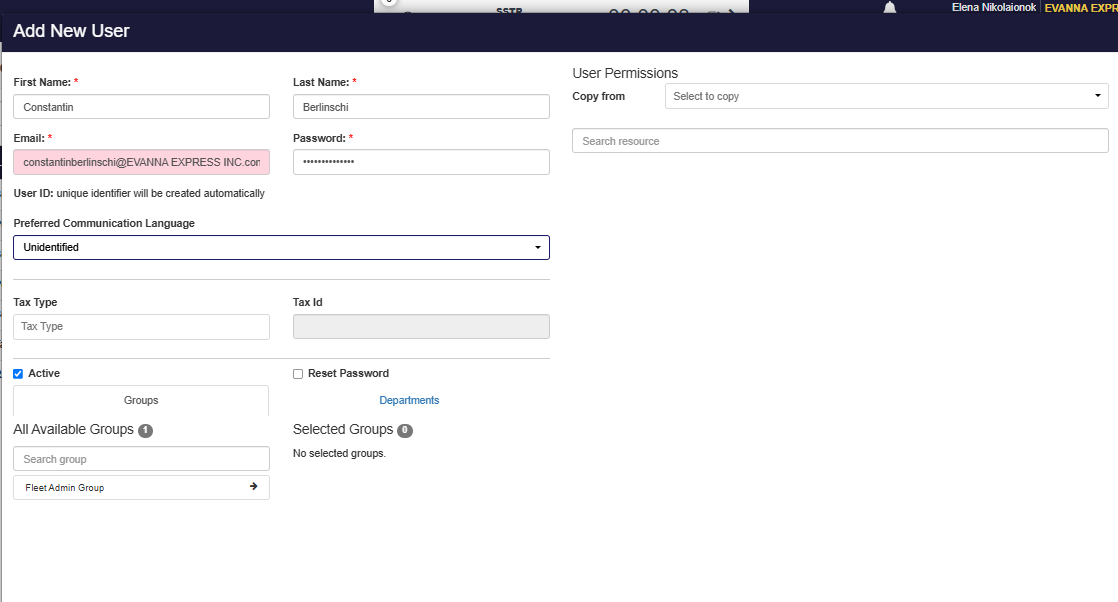Click the Elena Nikolaionok user name
The height and width of the screenshot is (602, 1118).
pyautogui.click(x=994, y=7)
